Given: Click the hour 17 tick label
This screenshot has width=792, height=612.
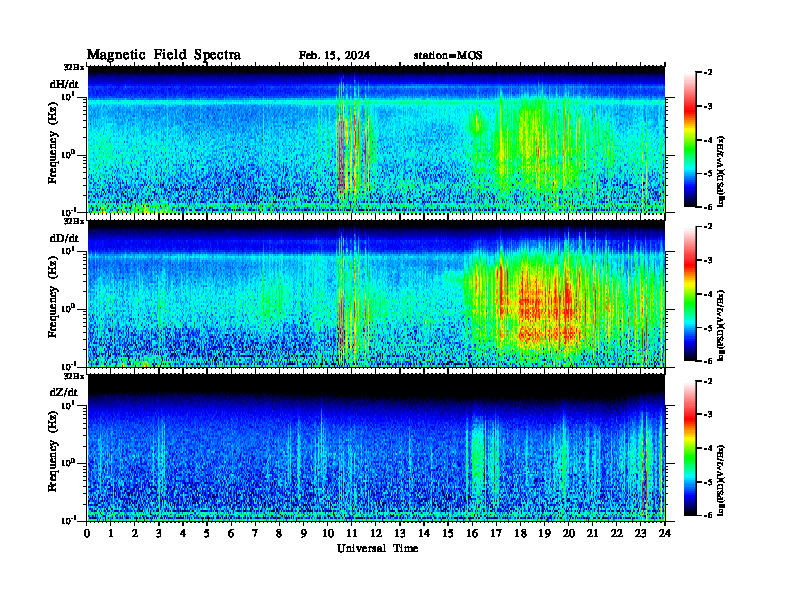Looking at the screenshot, I should [x=497, y=533].
